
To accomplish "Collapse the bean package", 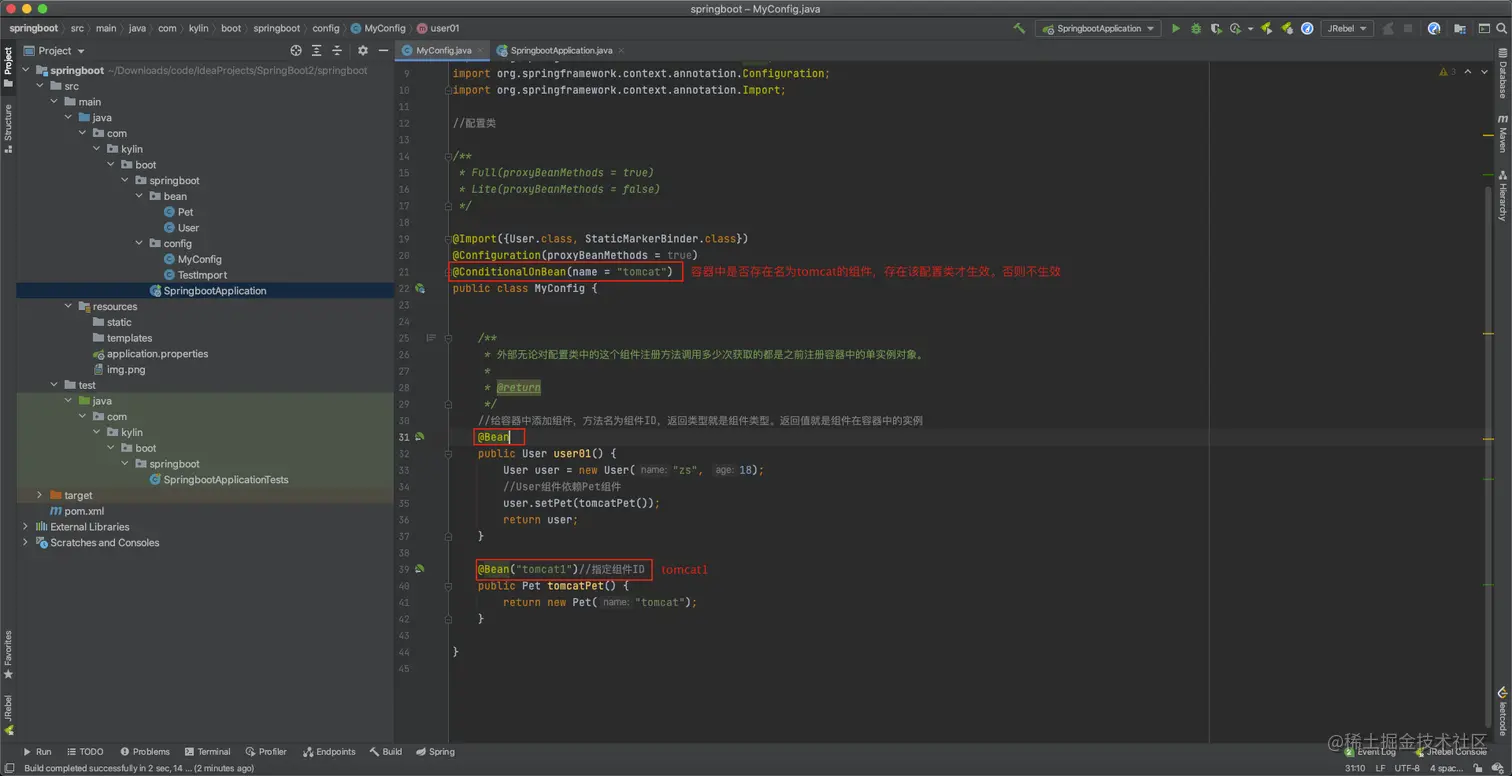I will [x=139, y=196].
